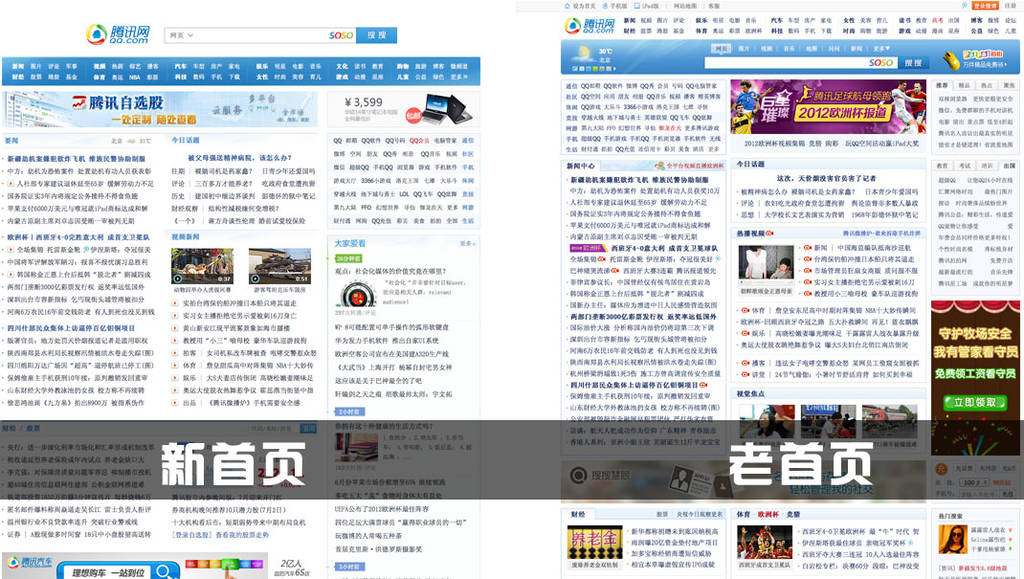1024x579 pixels.
Task: Click the yellow mouse icon beside search bar
Action: click(x=951, y=60)
